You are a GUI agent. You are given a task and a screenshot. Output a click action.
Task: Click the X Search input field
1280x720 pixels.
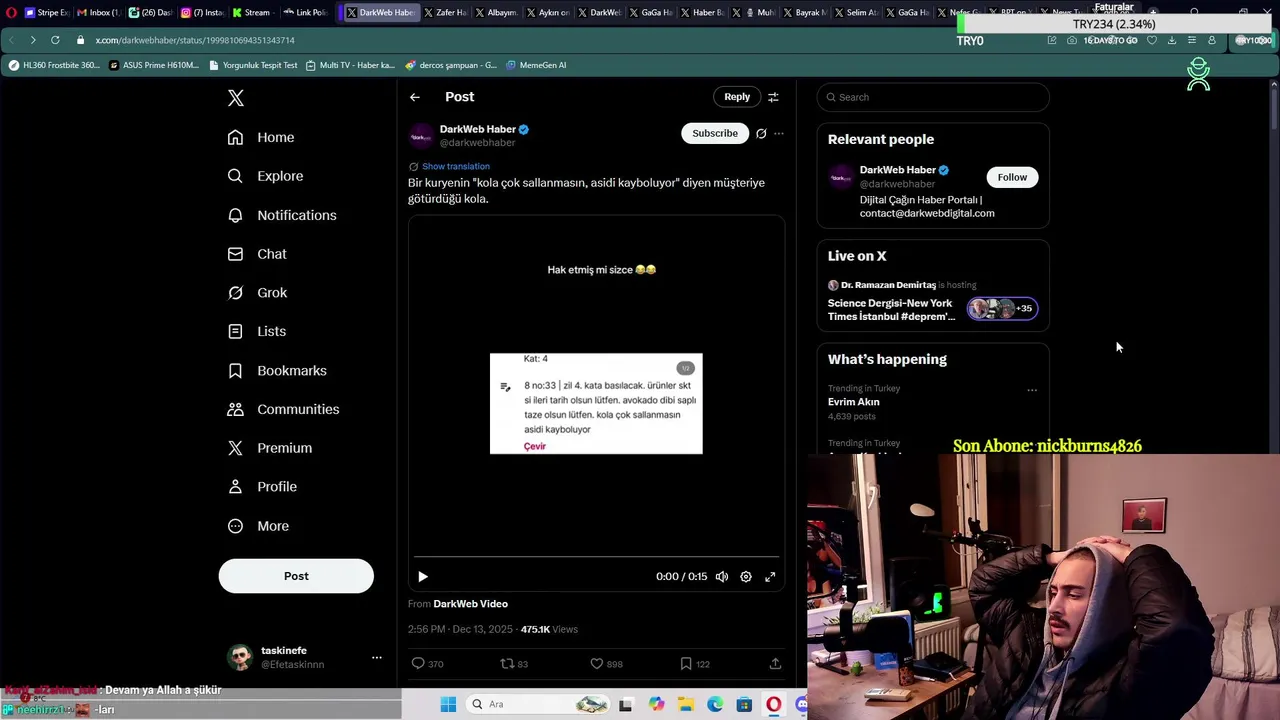pyautogui.click(x=933, y=97)
